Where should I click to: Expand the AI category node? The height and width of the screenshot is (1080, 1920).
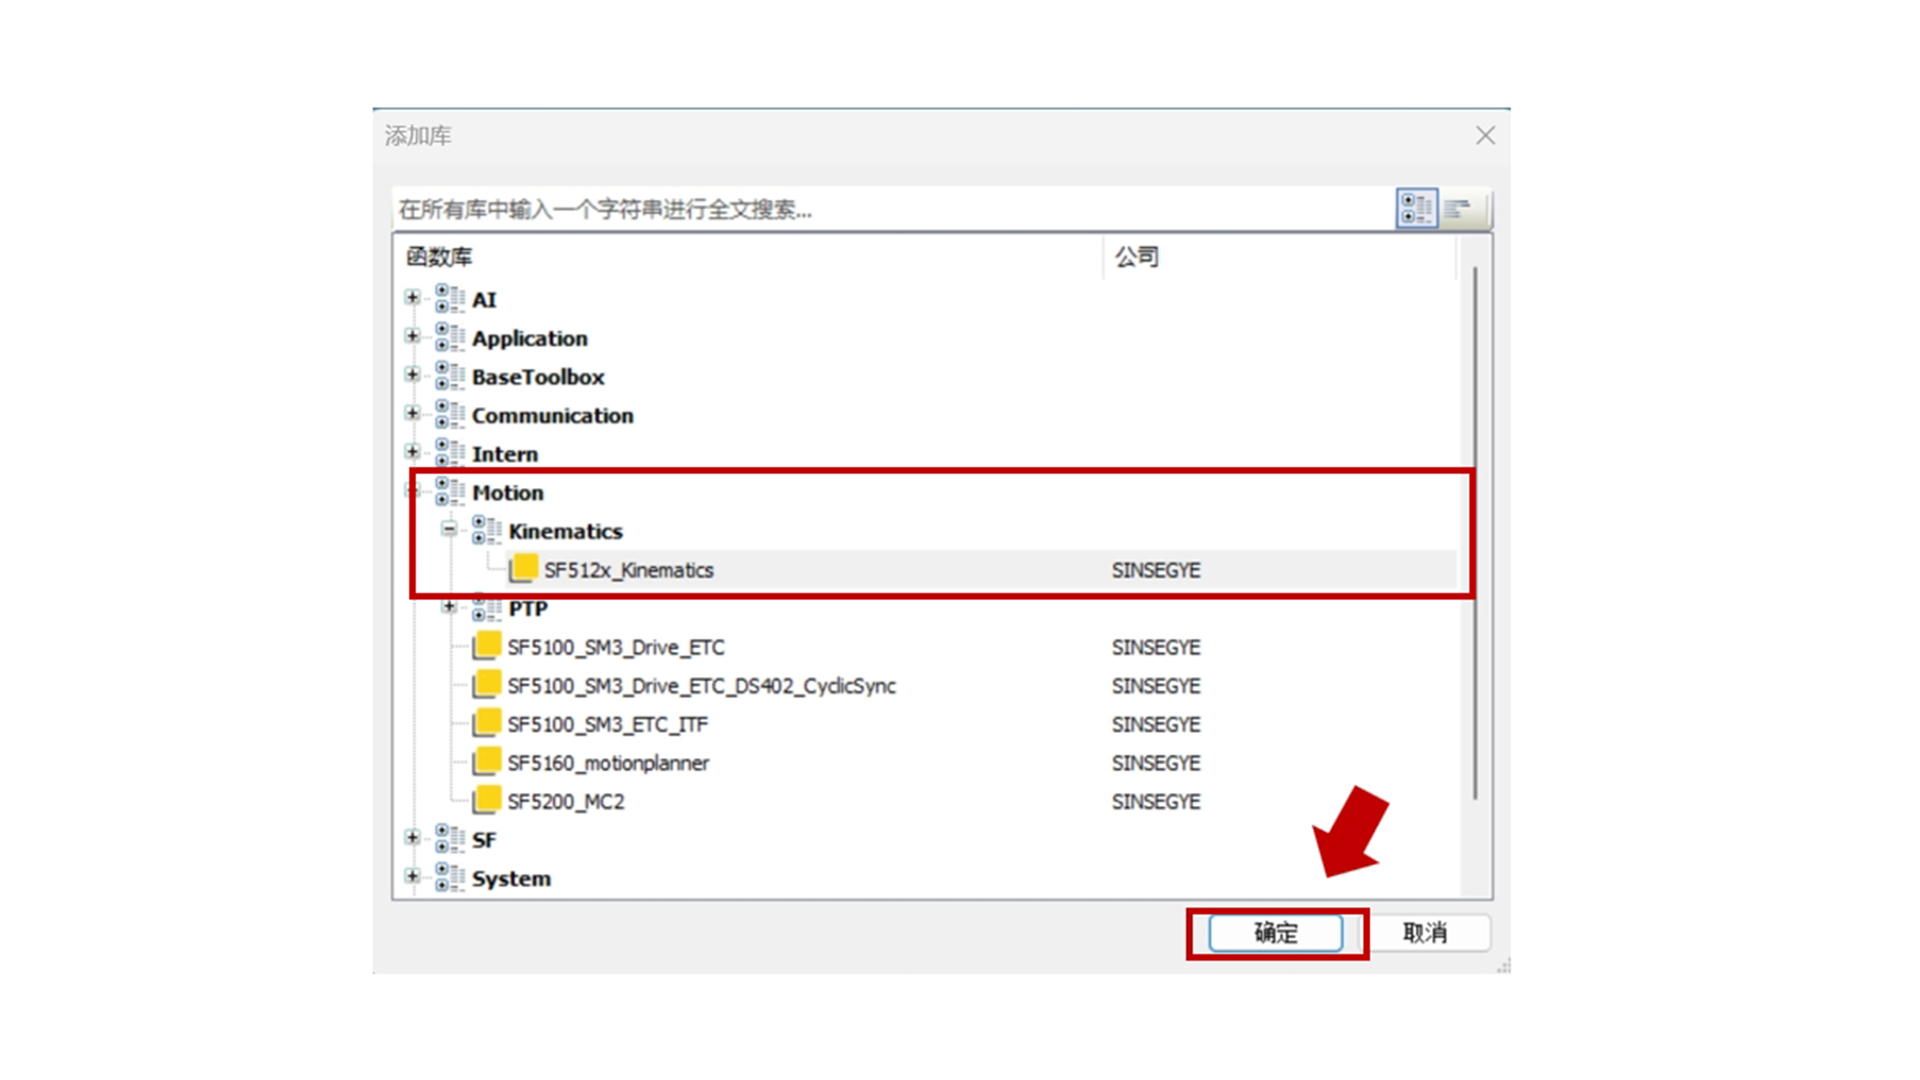412,297
